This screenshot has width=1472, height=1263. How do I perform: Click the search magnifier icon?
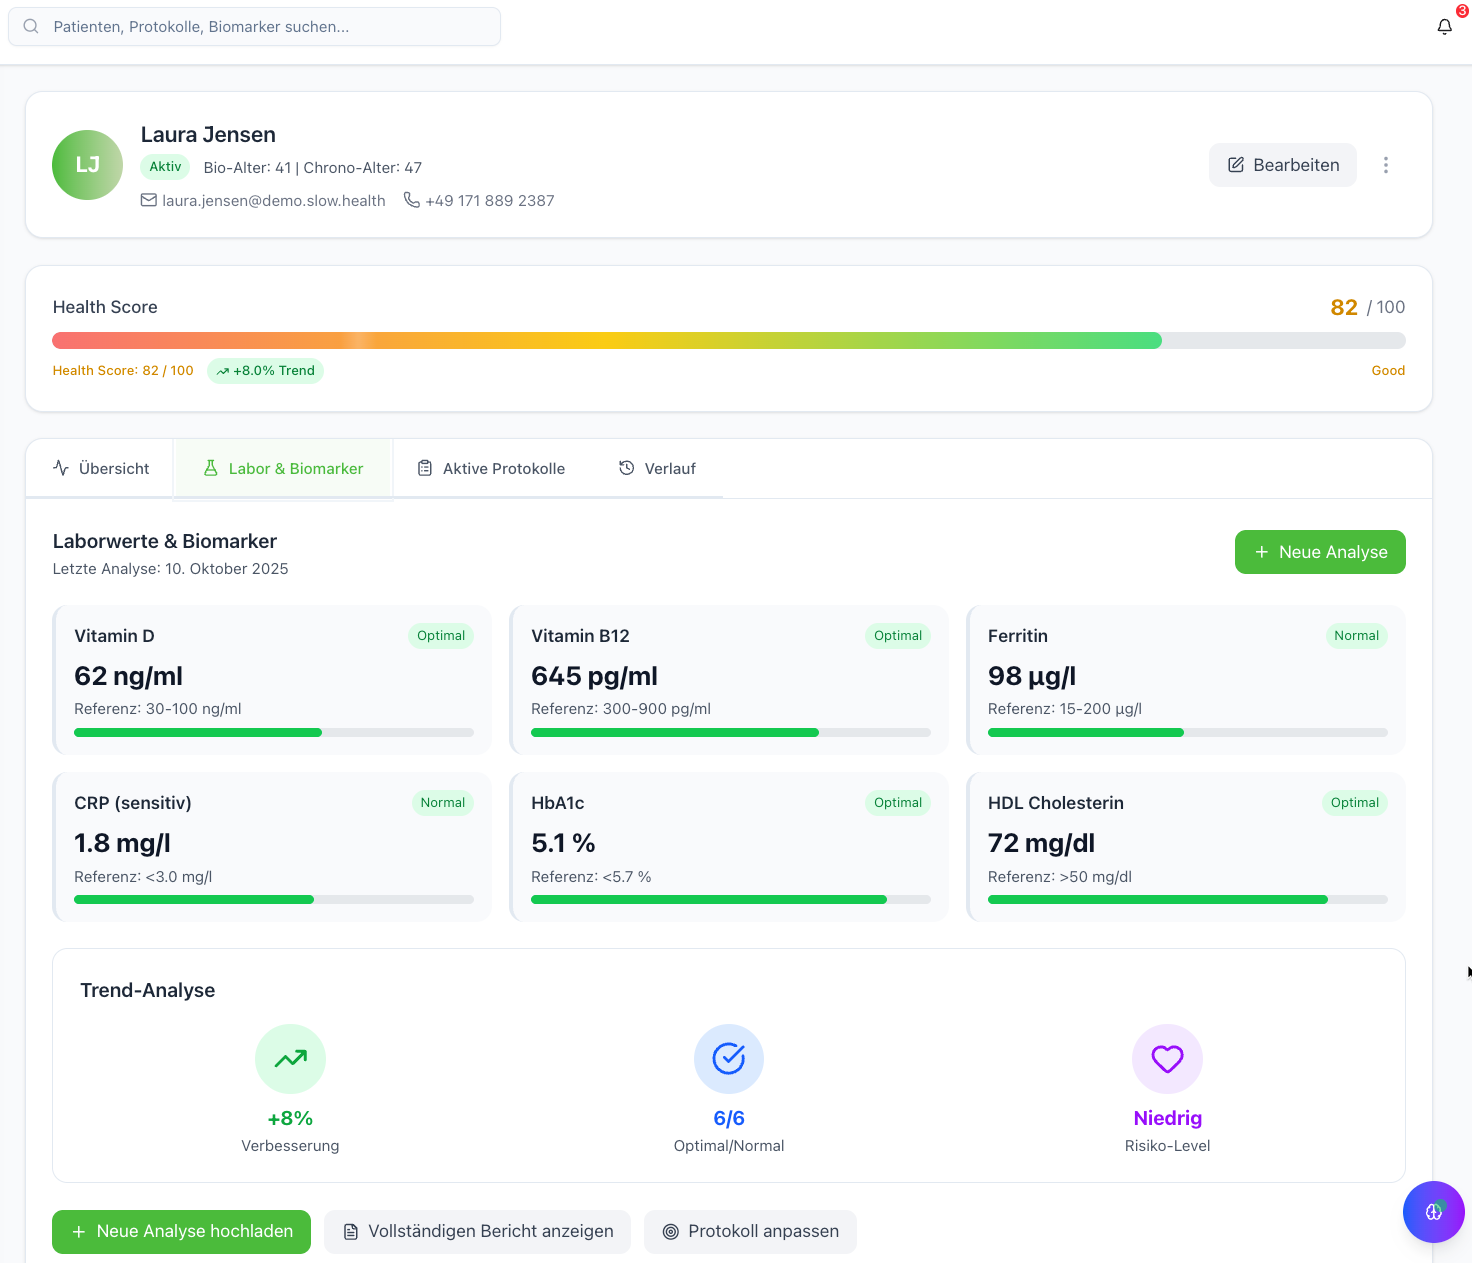click(x=31, y=26)
